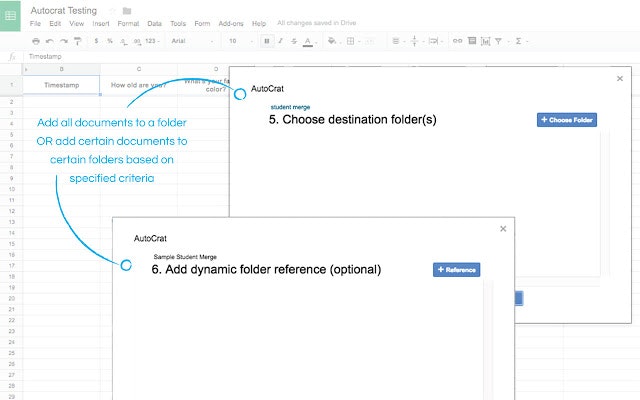Viewport: 640px width, 400px height.
Task: Open the Data menu
Action: pyautogui.click(x=155, y=24)
